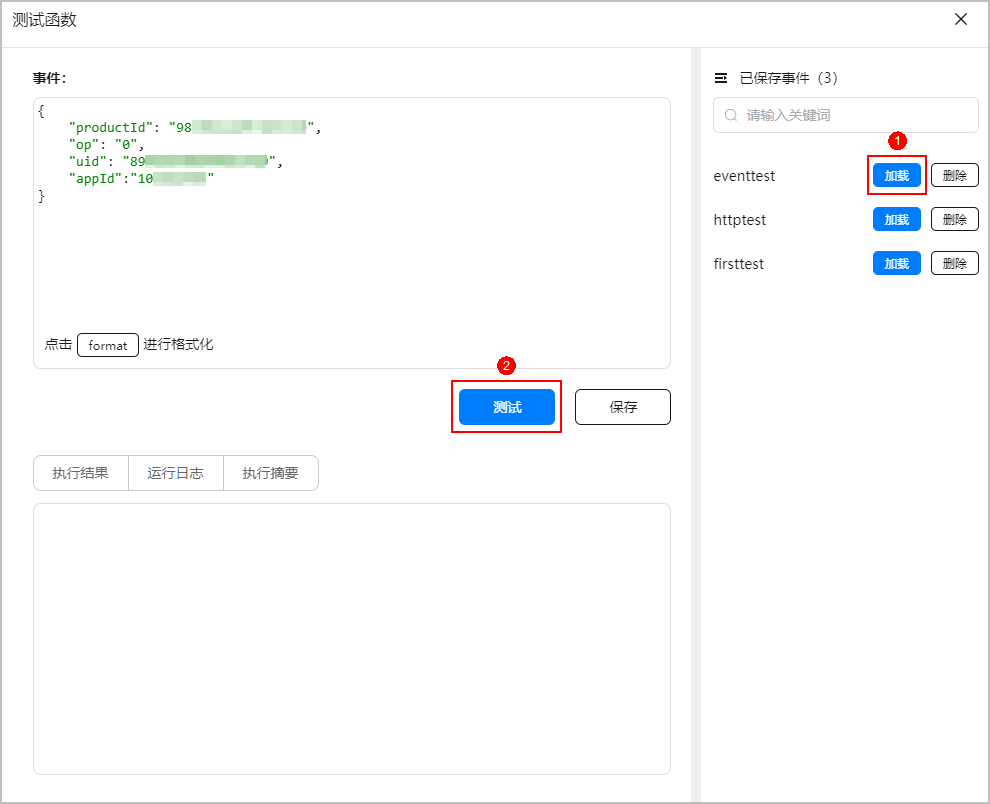
Task: Load the eventtest saved event
Action: pos(896,176)
